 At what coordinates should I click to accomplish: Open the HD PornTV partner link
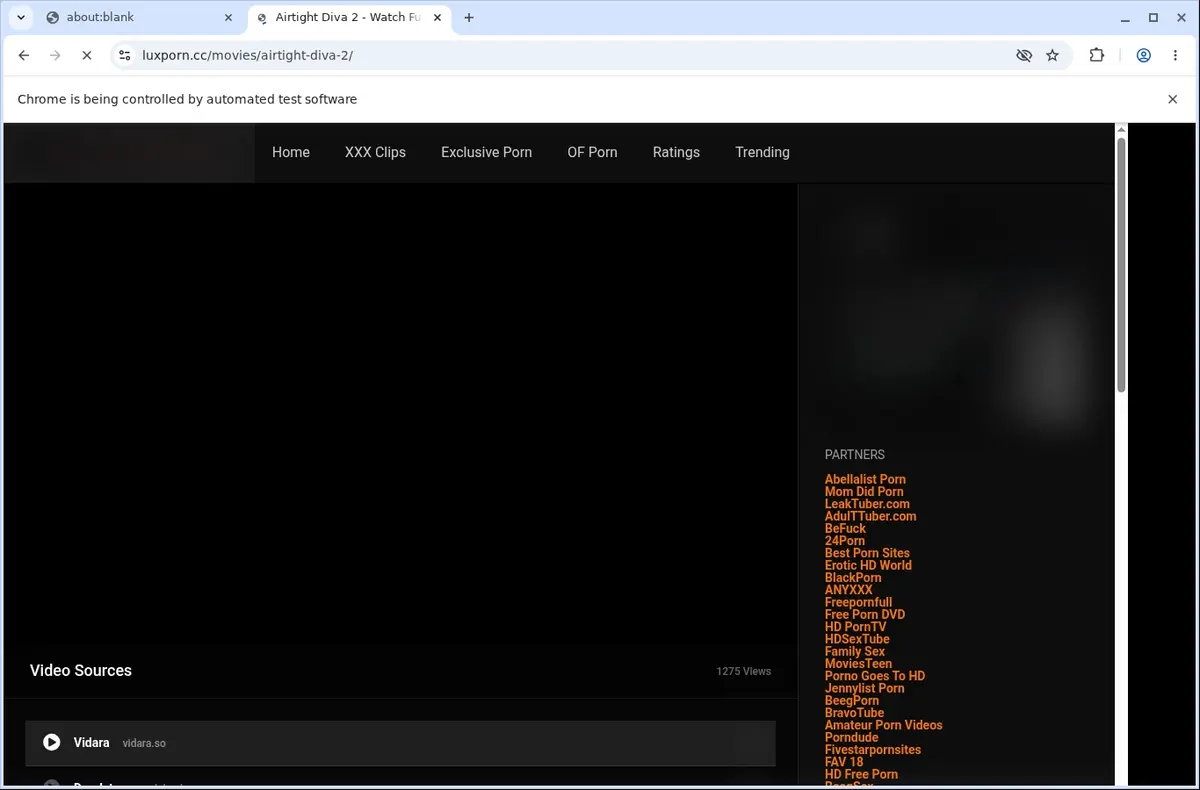pyautogui.click(x=855, y=627)
